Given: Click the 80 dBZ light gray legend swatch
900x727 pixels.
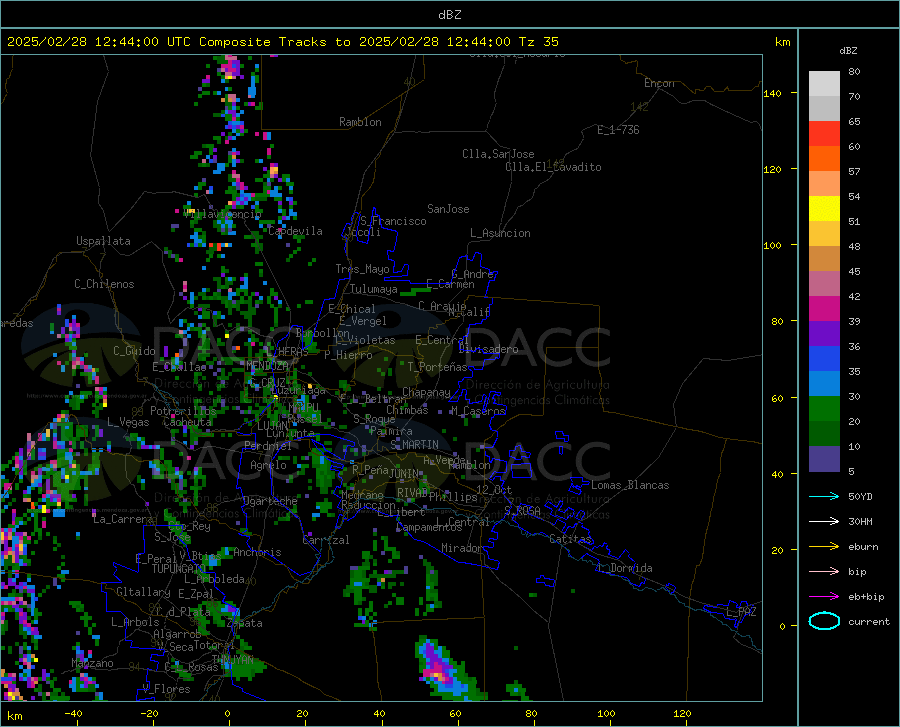Looking at the screenshot, I should pos(824,84).
